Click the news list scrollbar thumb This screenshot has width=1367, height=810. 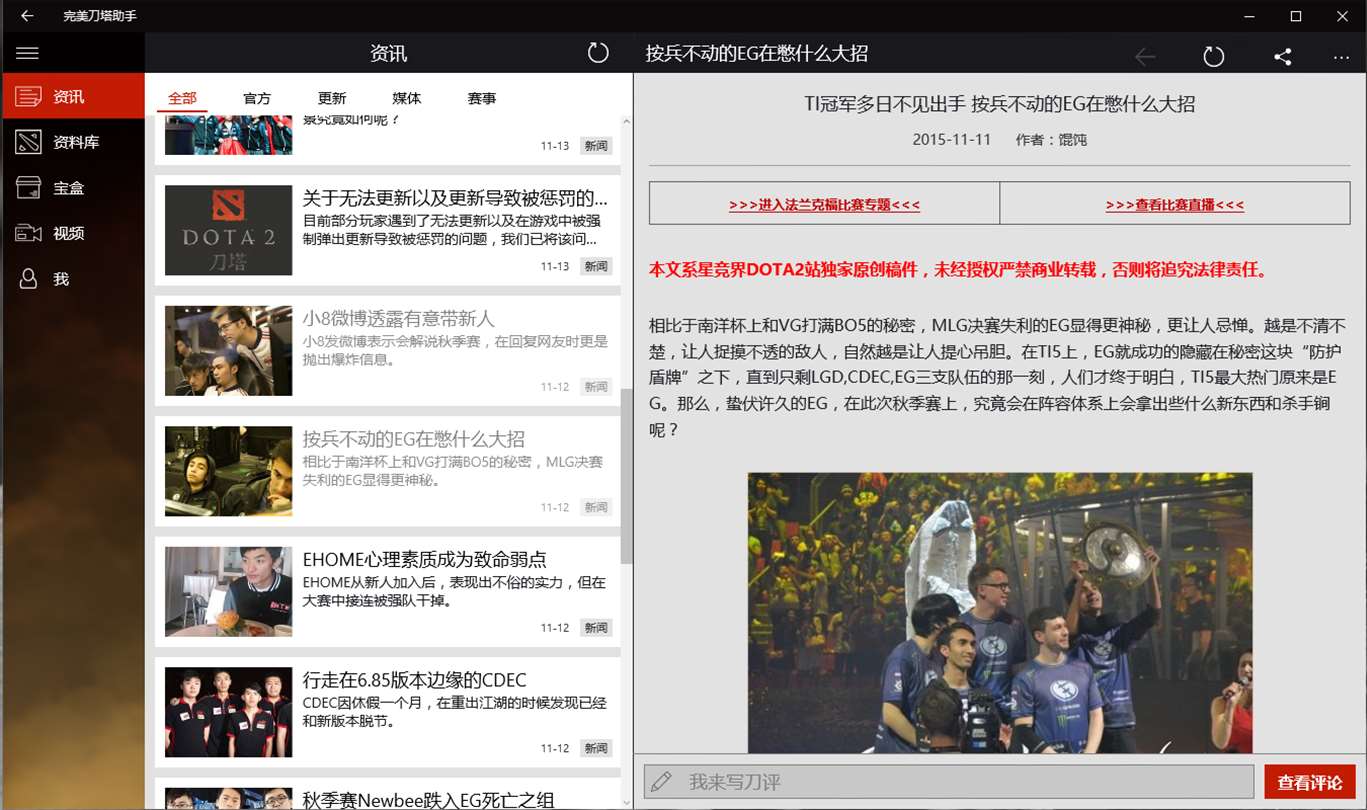pyautogui.click(x=627, y=476)
